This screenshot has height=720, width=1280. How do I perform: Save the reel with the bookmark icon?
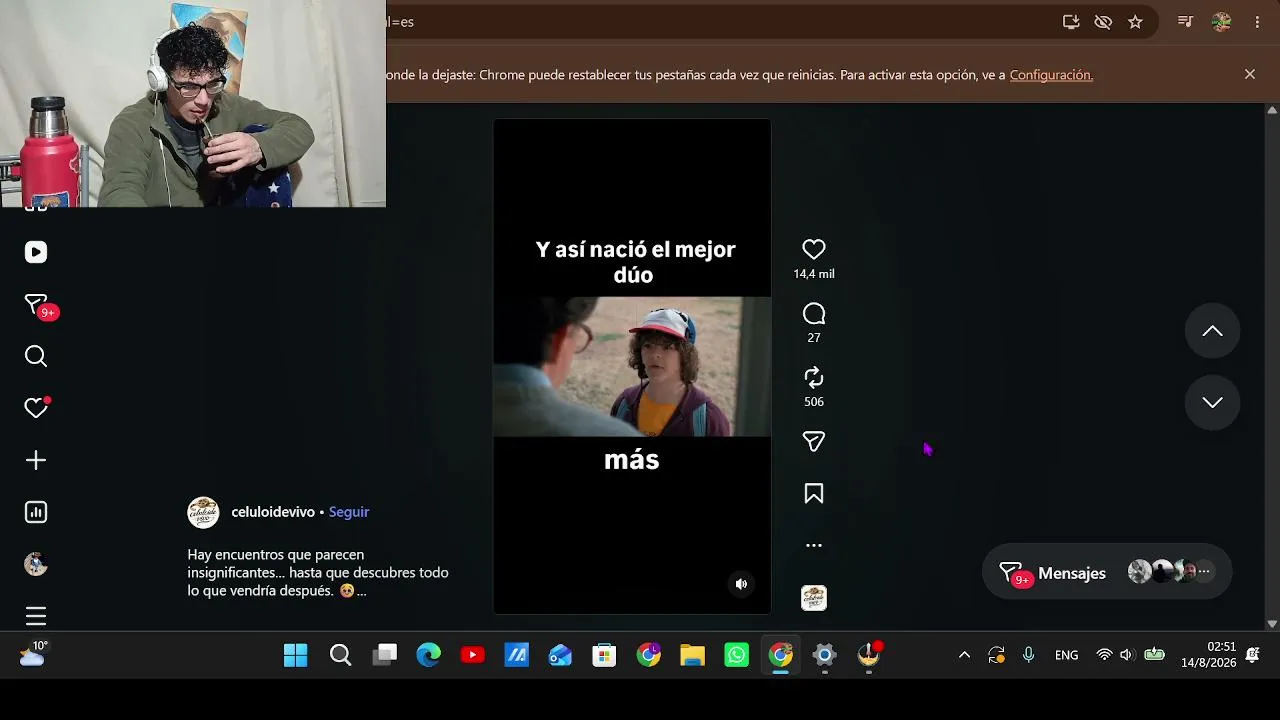pyautogui.click(x=814, y=493)
